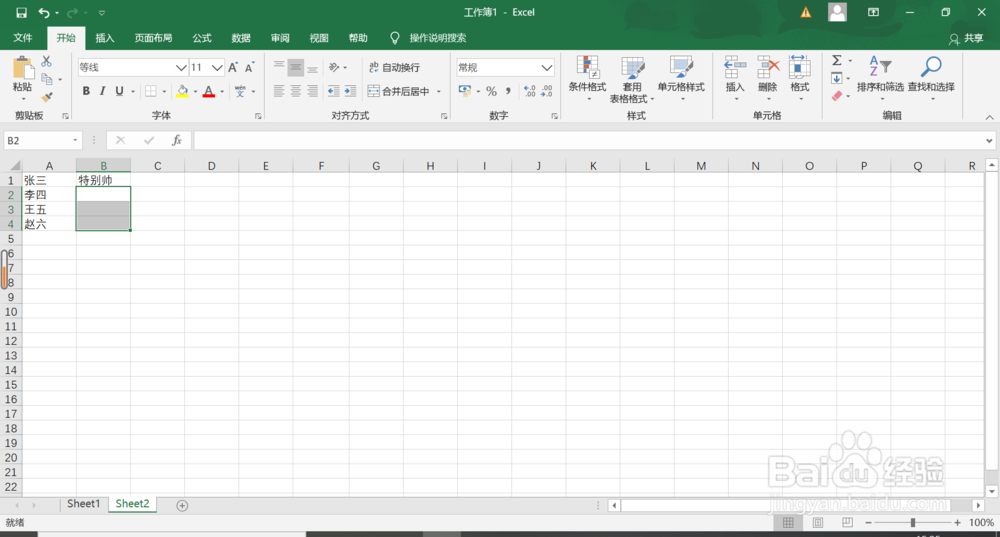
Task: Expand the formula bar
Action: [989, 140]
